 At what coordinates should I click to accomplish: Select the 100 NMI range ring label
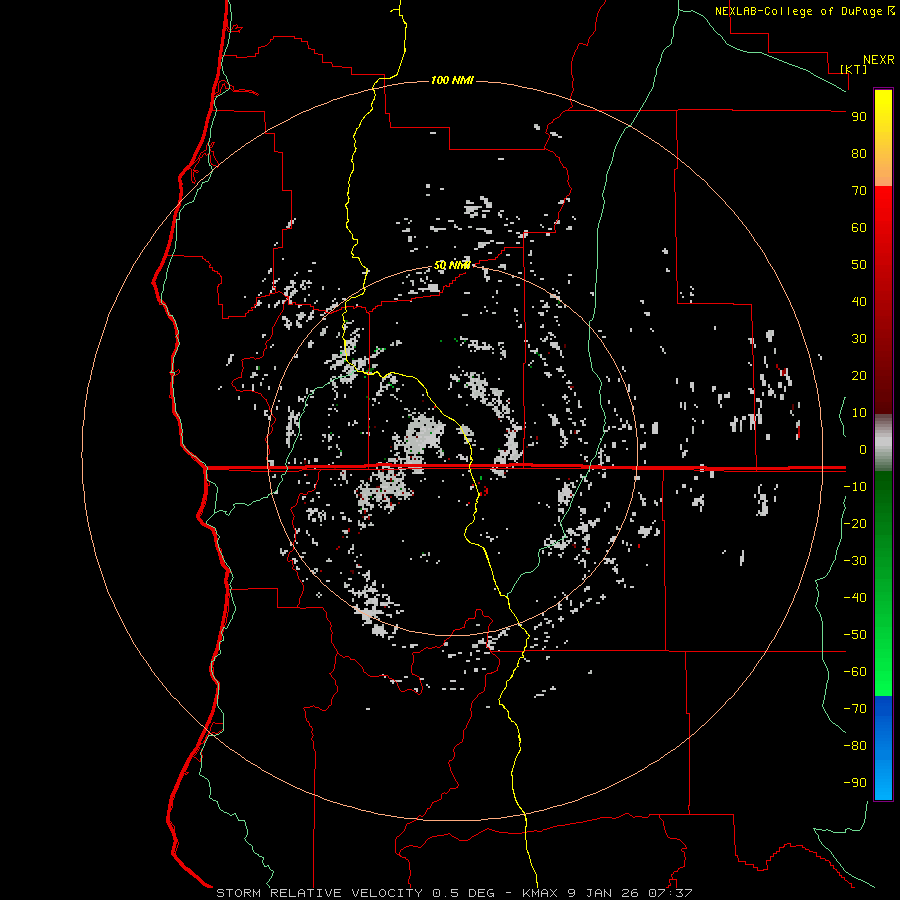pyautogui.click(x=452, y=80)
